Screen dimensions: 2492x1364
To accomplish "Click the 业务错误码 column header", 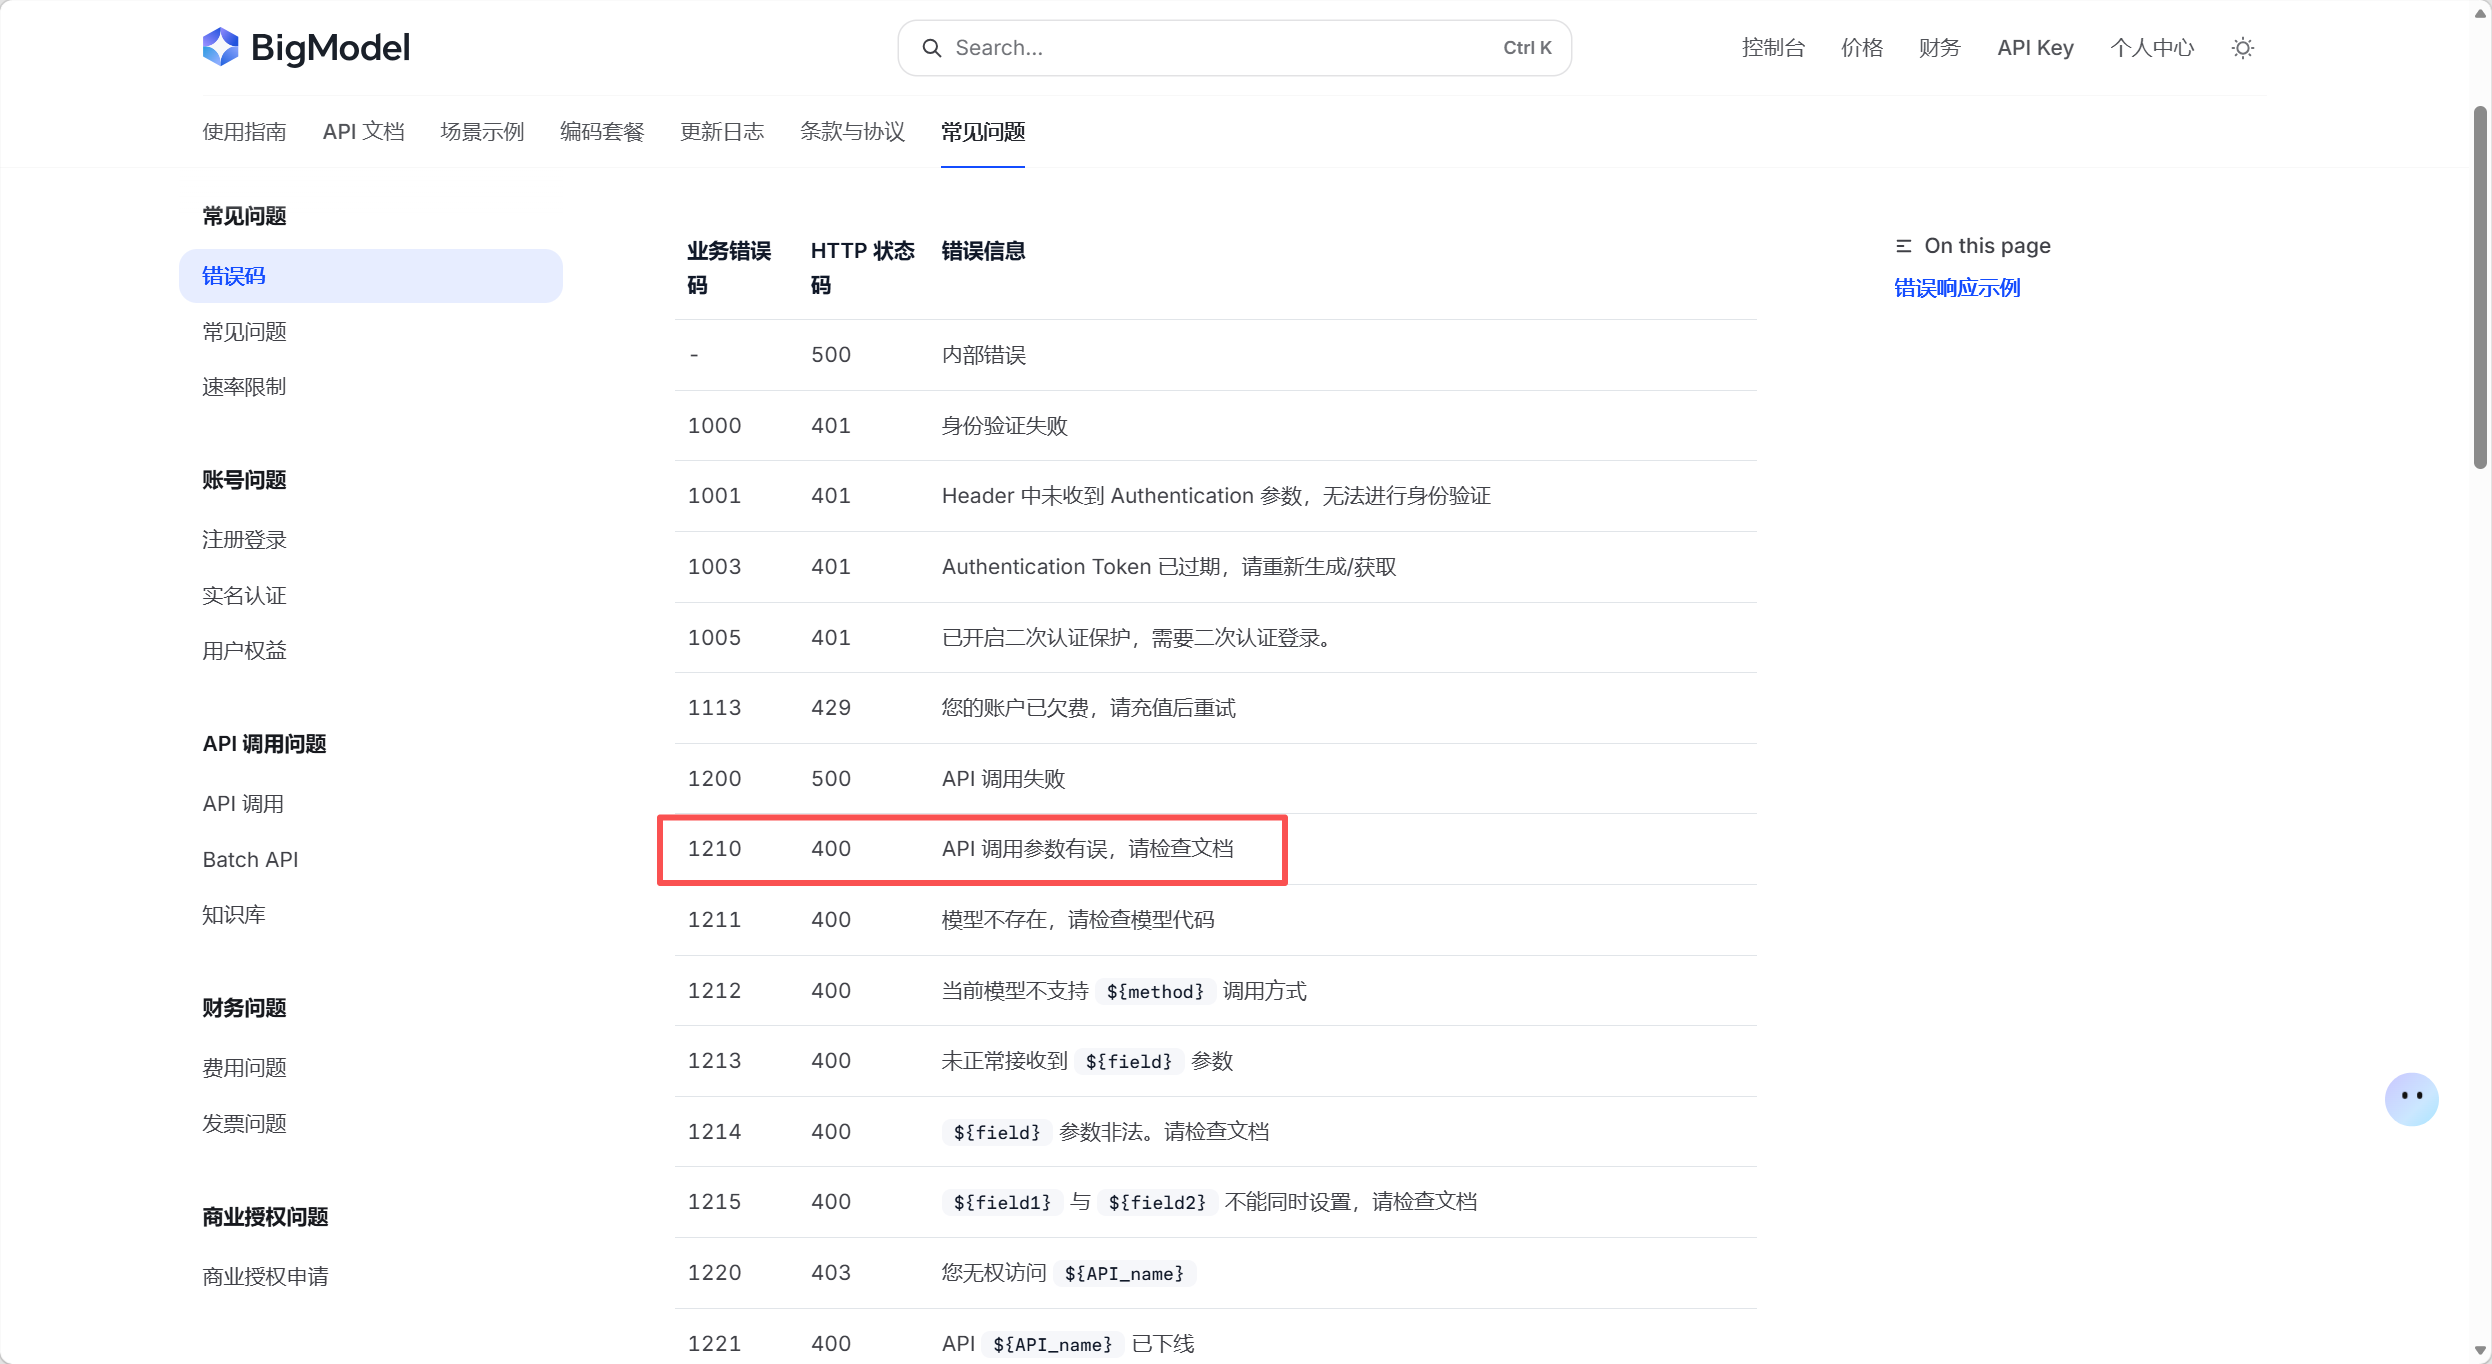I will coord(729,268).
